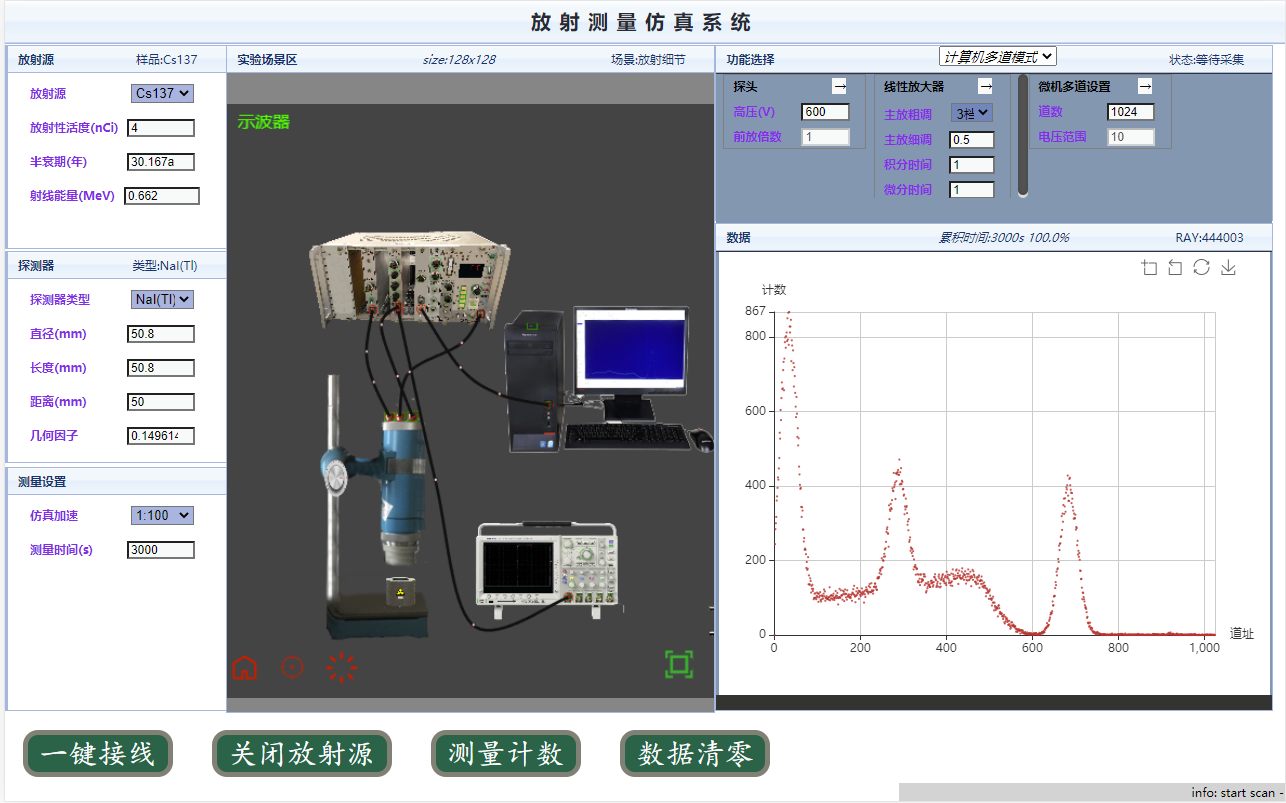1286x803 pixels.
Task: Click the arrow beside 探头
Action: [x=840, y=87]
